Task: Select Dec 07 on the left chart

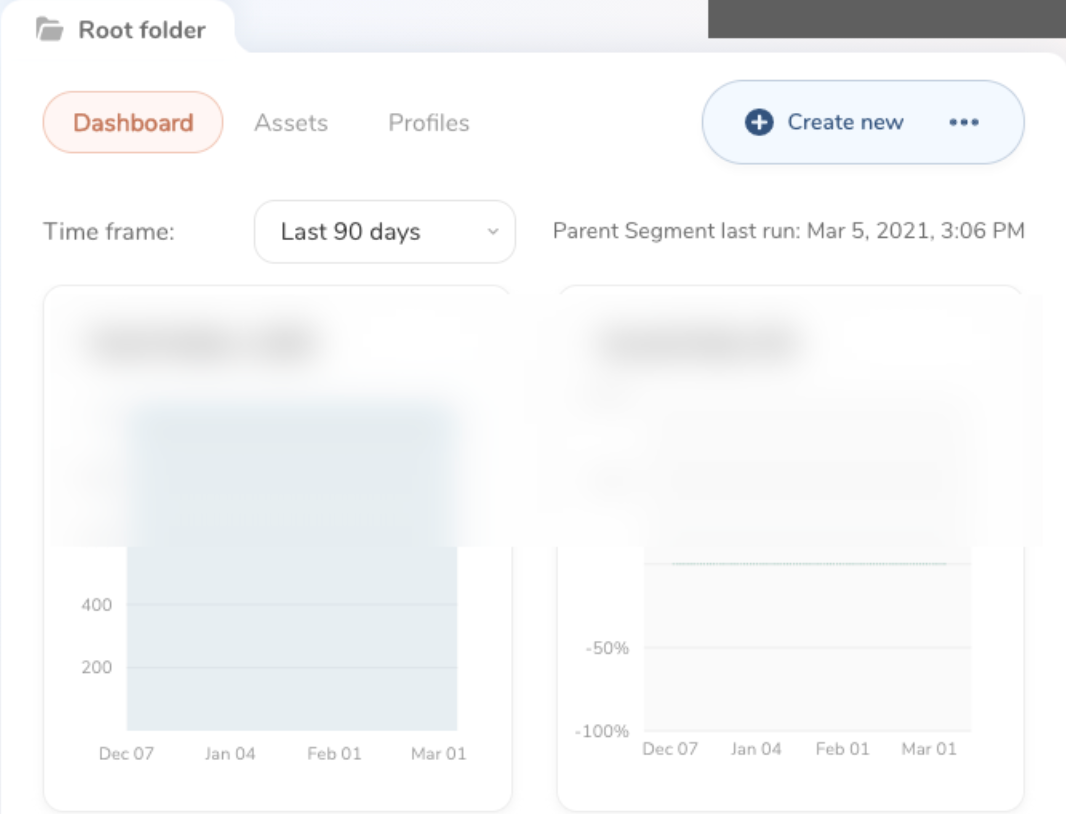Action: 126,754
